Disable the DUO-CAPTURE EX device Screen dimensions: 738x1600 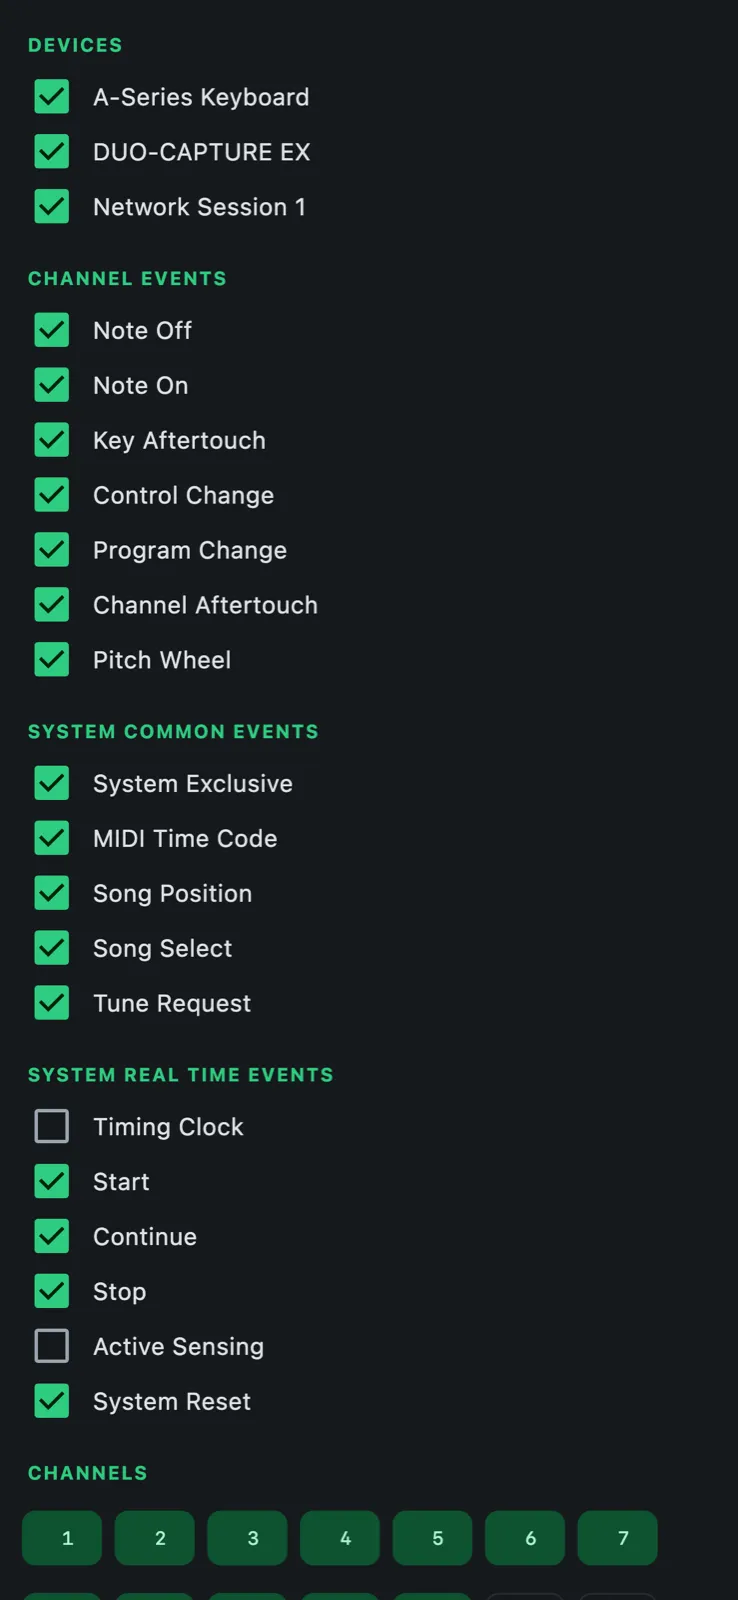pos(52,152)
